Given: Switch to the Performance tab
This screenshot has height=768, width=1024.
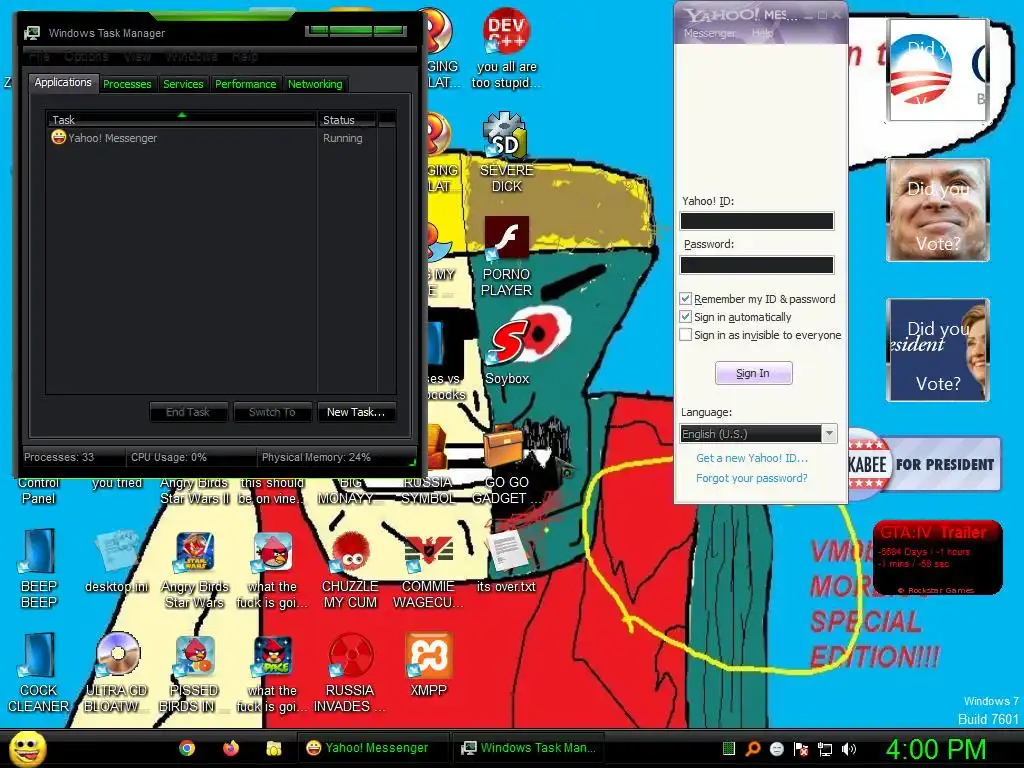Looking at the screenshot, I should click(x=246, y=84).
